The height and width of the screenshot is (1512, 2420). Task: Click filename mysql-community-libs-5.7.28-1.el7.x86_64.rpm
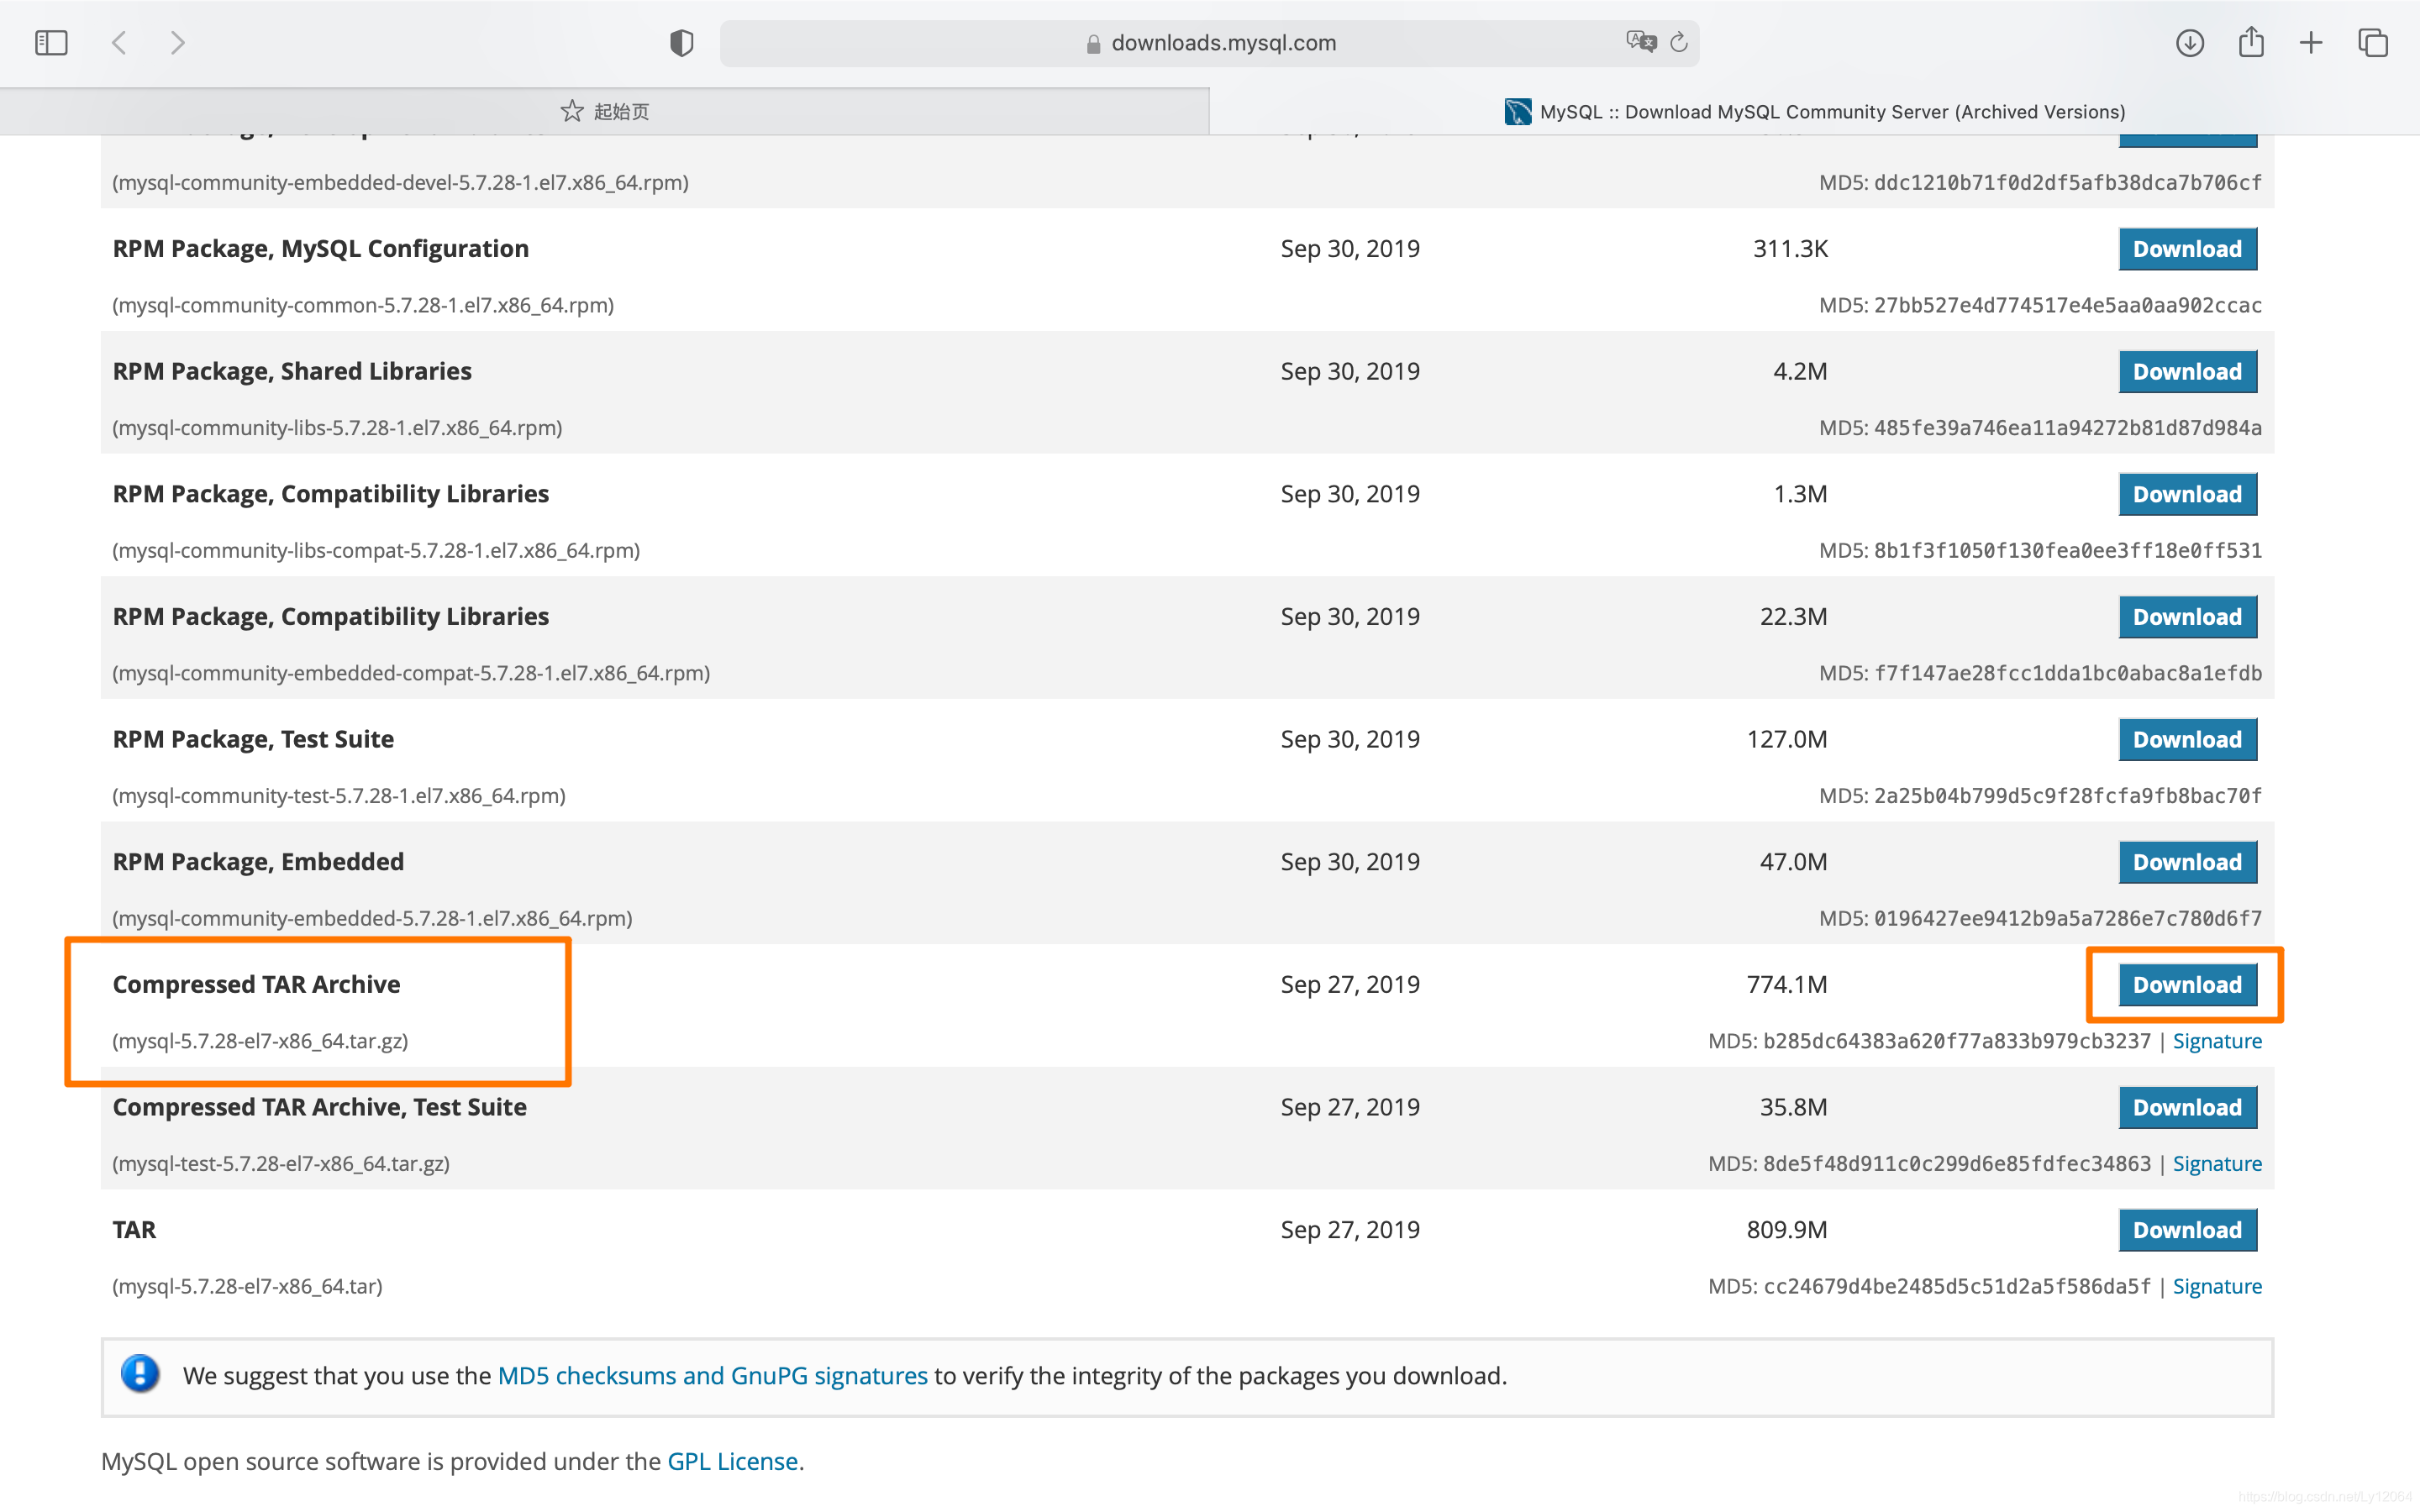pos(337,428)
